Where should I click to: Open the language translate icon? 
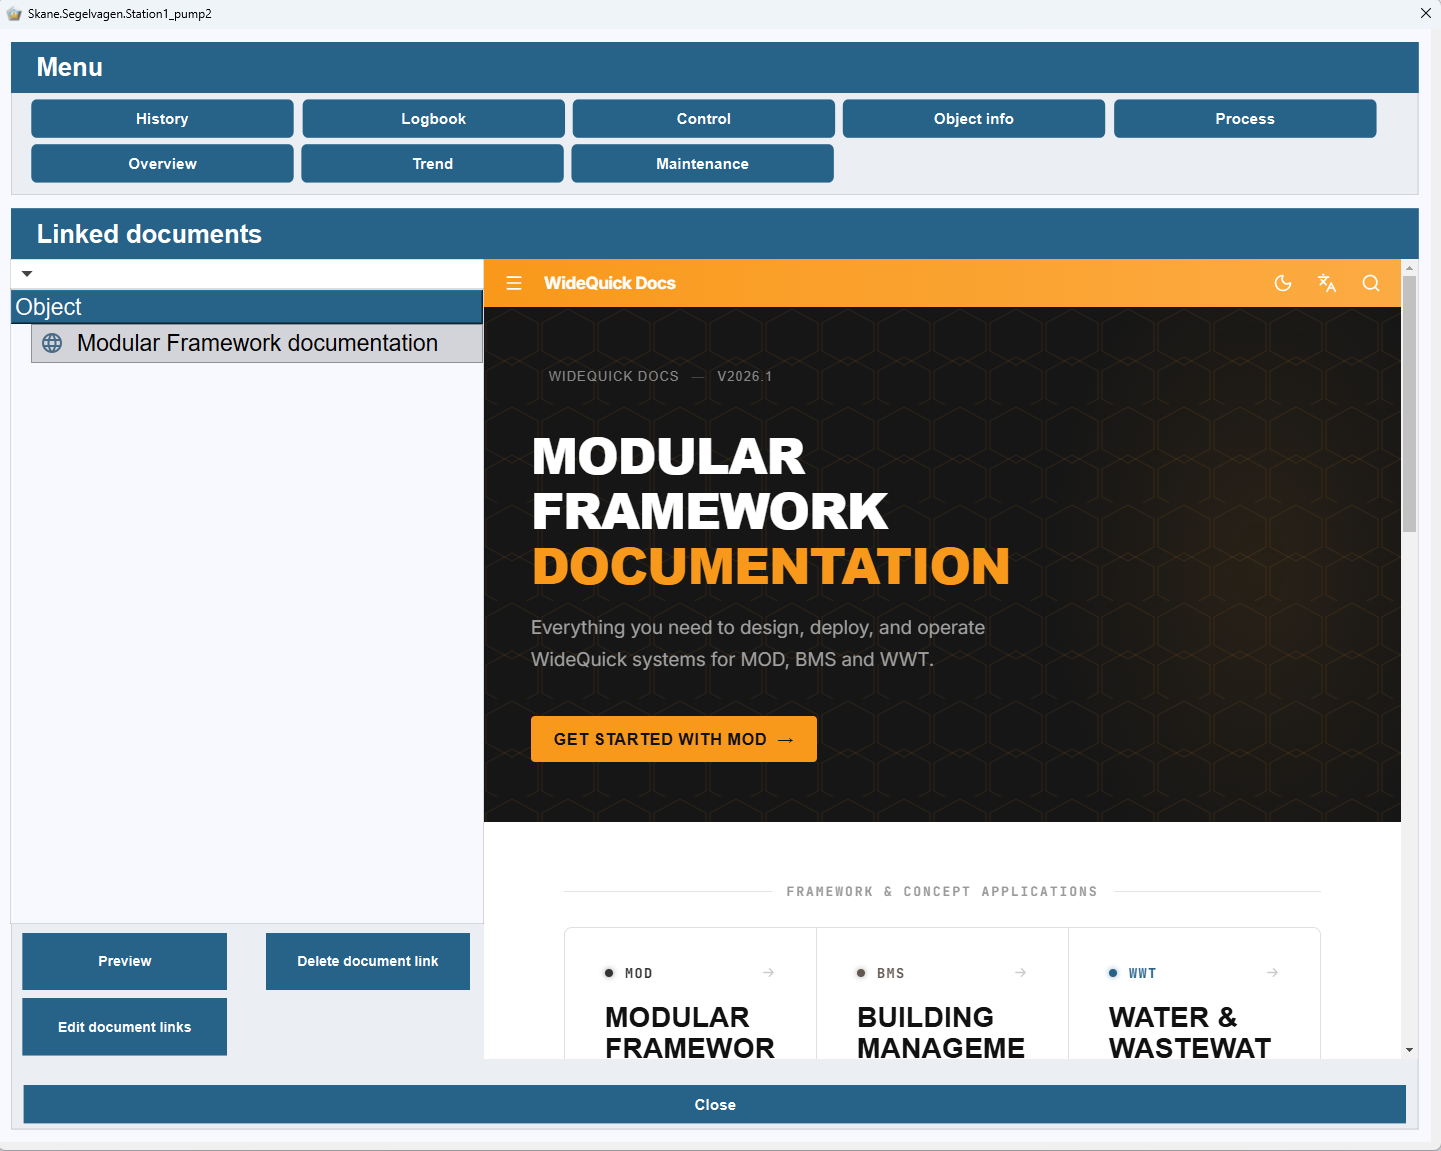1327,283
